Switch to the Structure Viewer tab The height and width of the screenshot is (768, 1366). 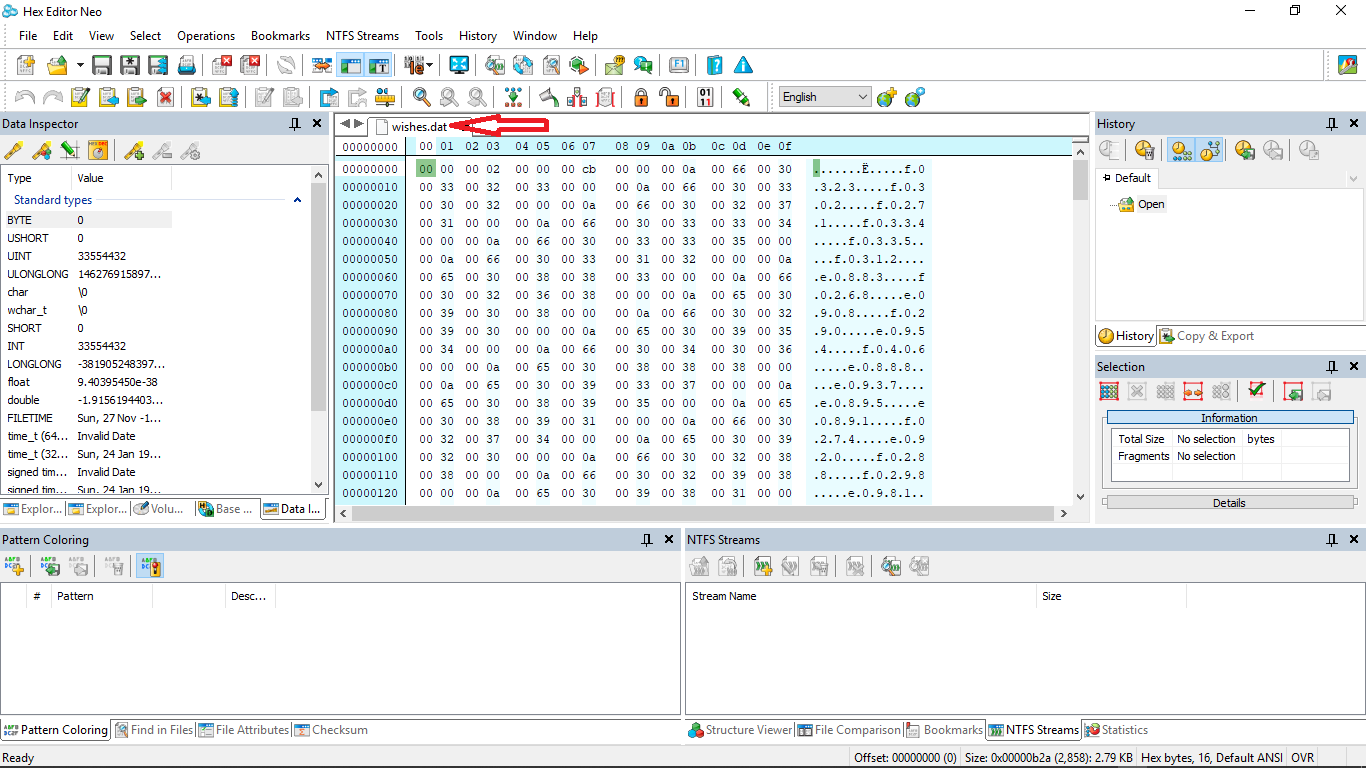[741, 730]
